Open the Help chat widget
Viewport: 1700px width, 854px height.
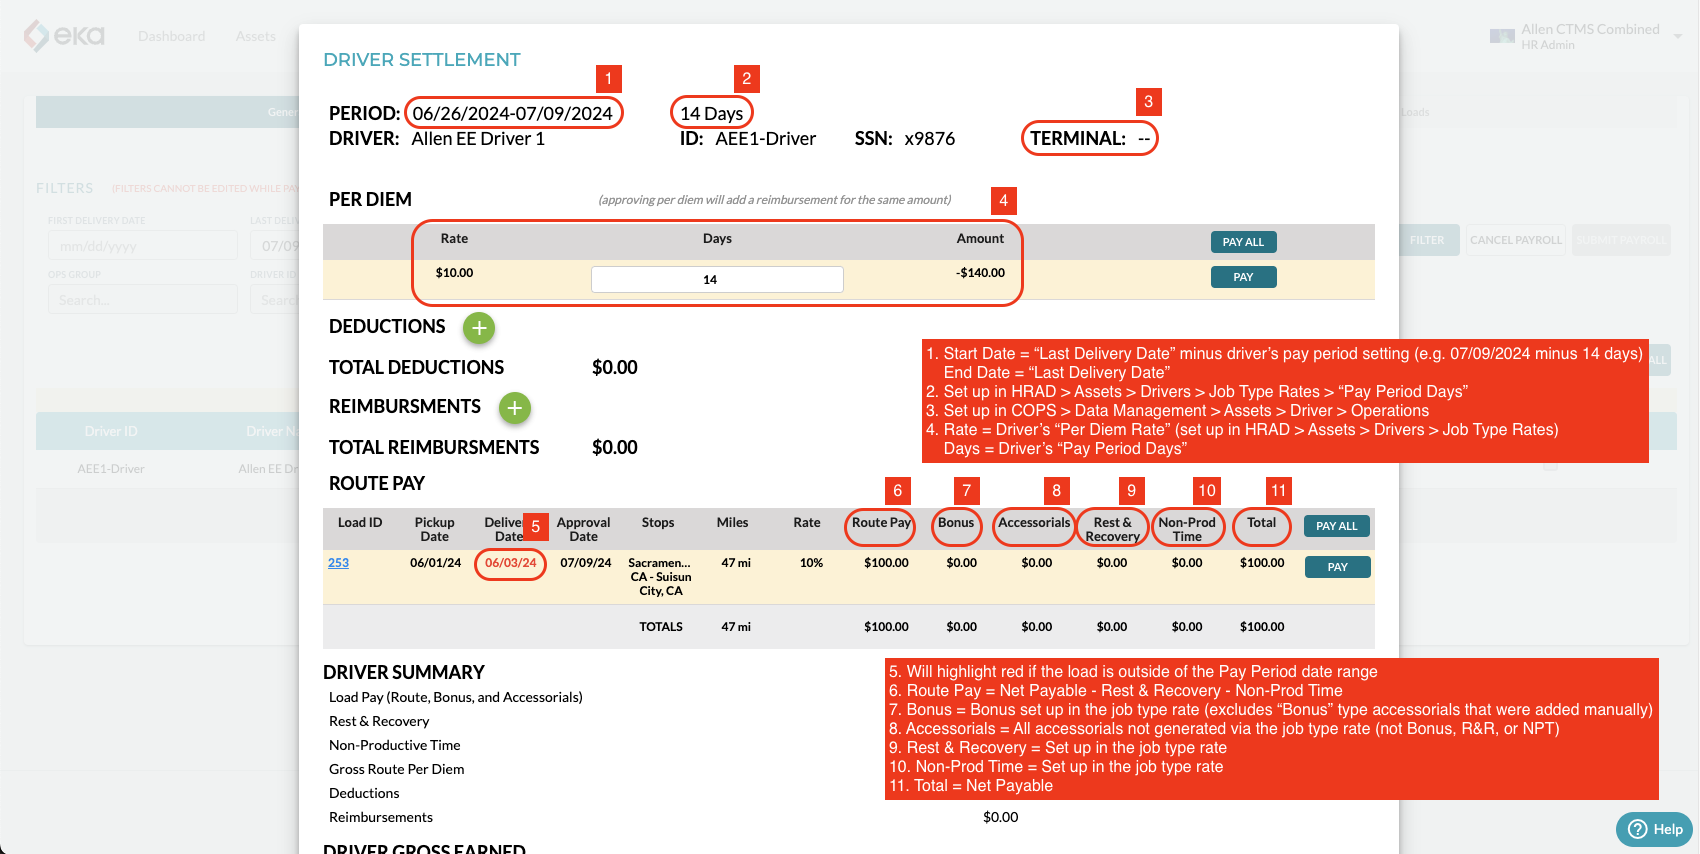pyautogui.click(x=1654, y=829)
